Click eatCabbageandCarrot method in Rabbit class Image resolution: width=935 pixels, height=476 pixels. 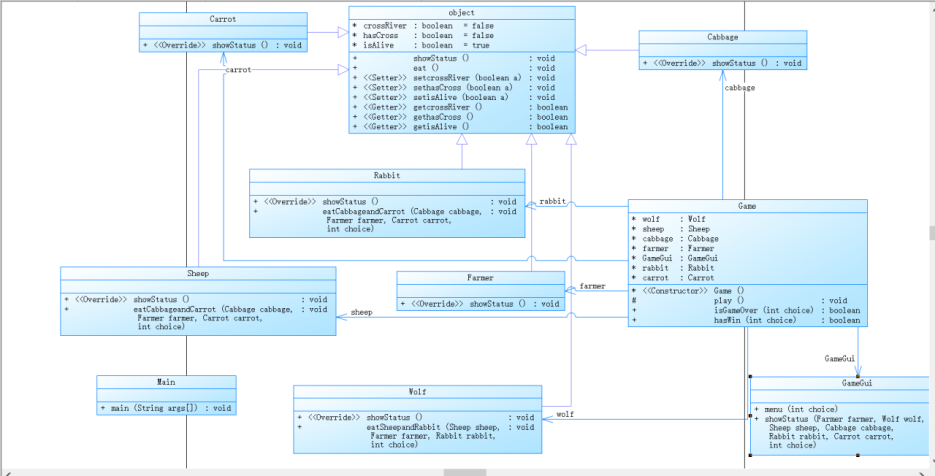(x=385, y=220)
